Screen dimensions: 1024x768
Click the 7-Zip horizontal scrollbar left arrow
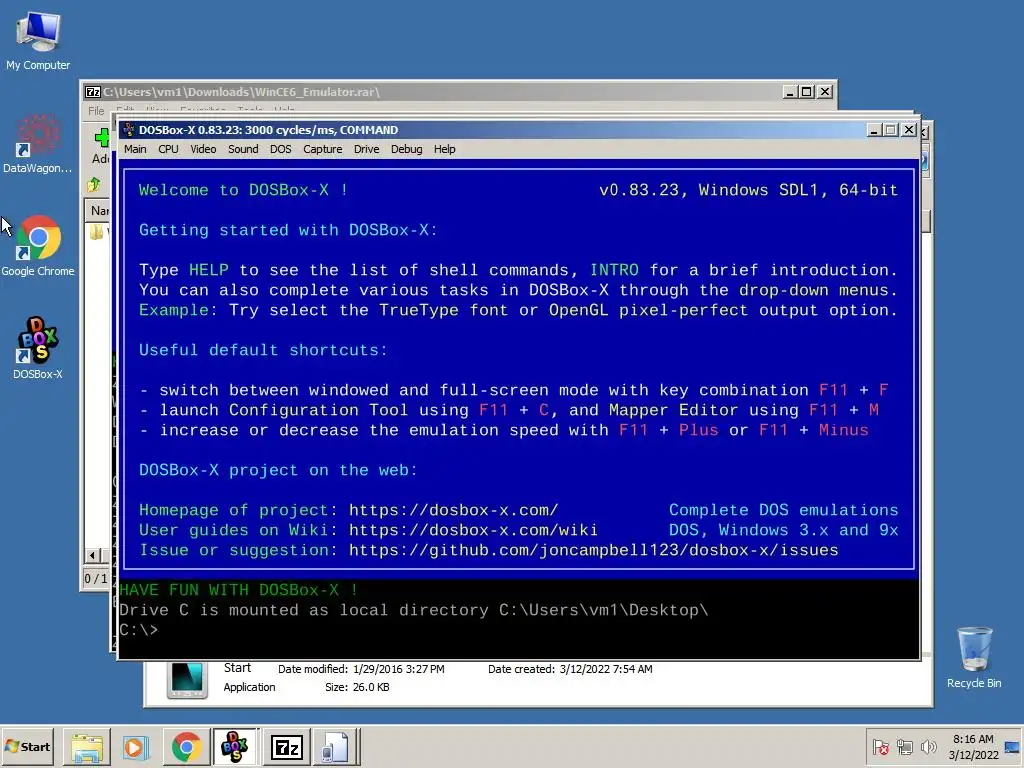[x=92, y=556]
